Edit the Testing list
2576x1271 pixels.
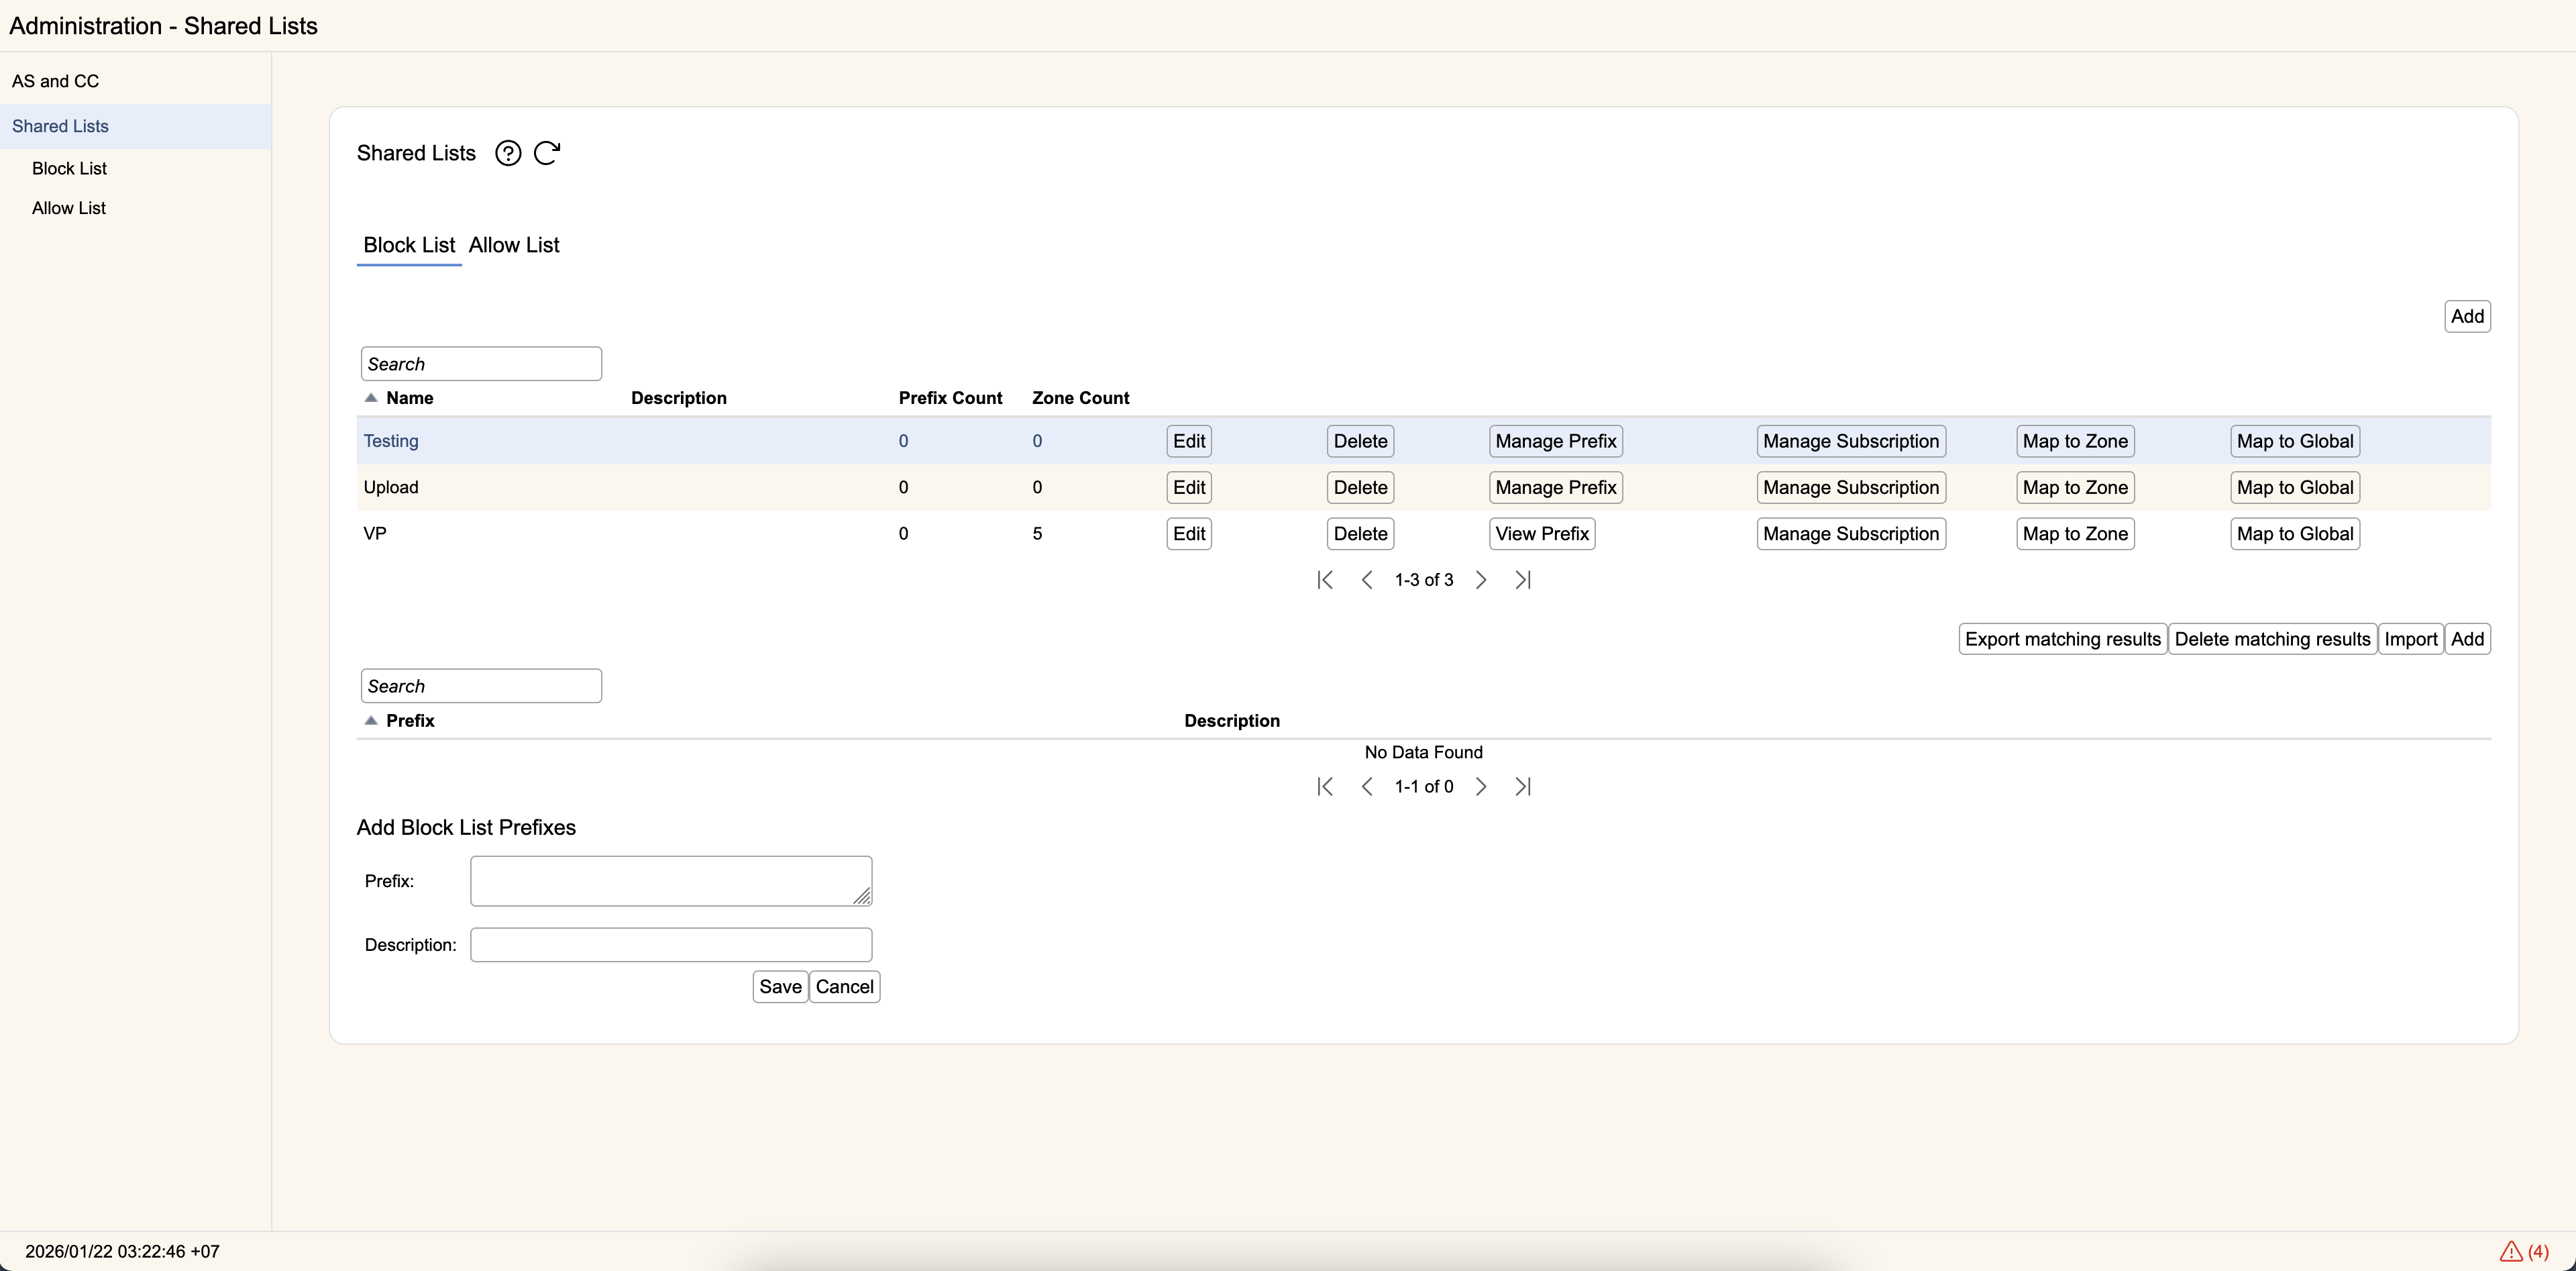click(x=1189, y=441)
